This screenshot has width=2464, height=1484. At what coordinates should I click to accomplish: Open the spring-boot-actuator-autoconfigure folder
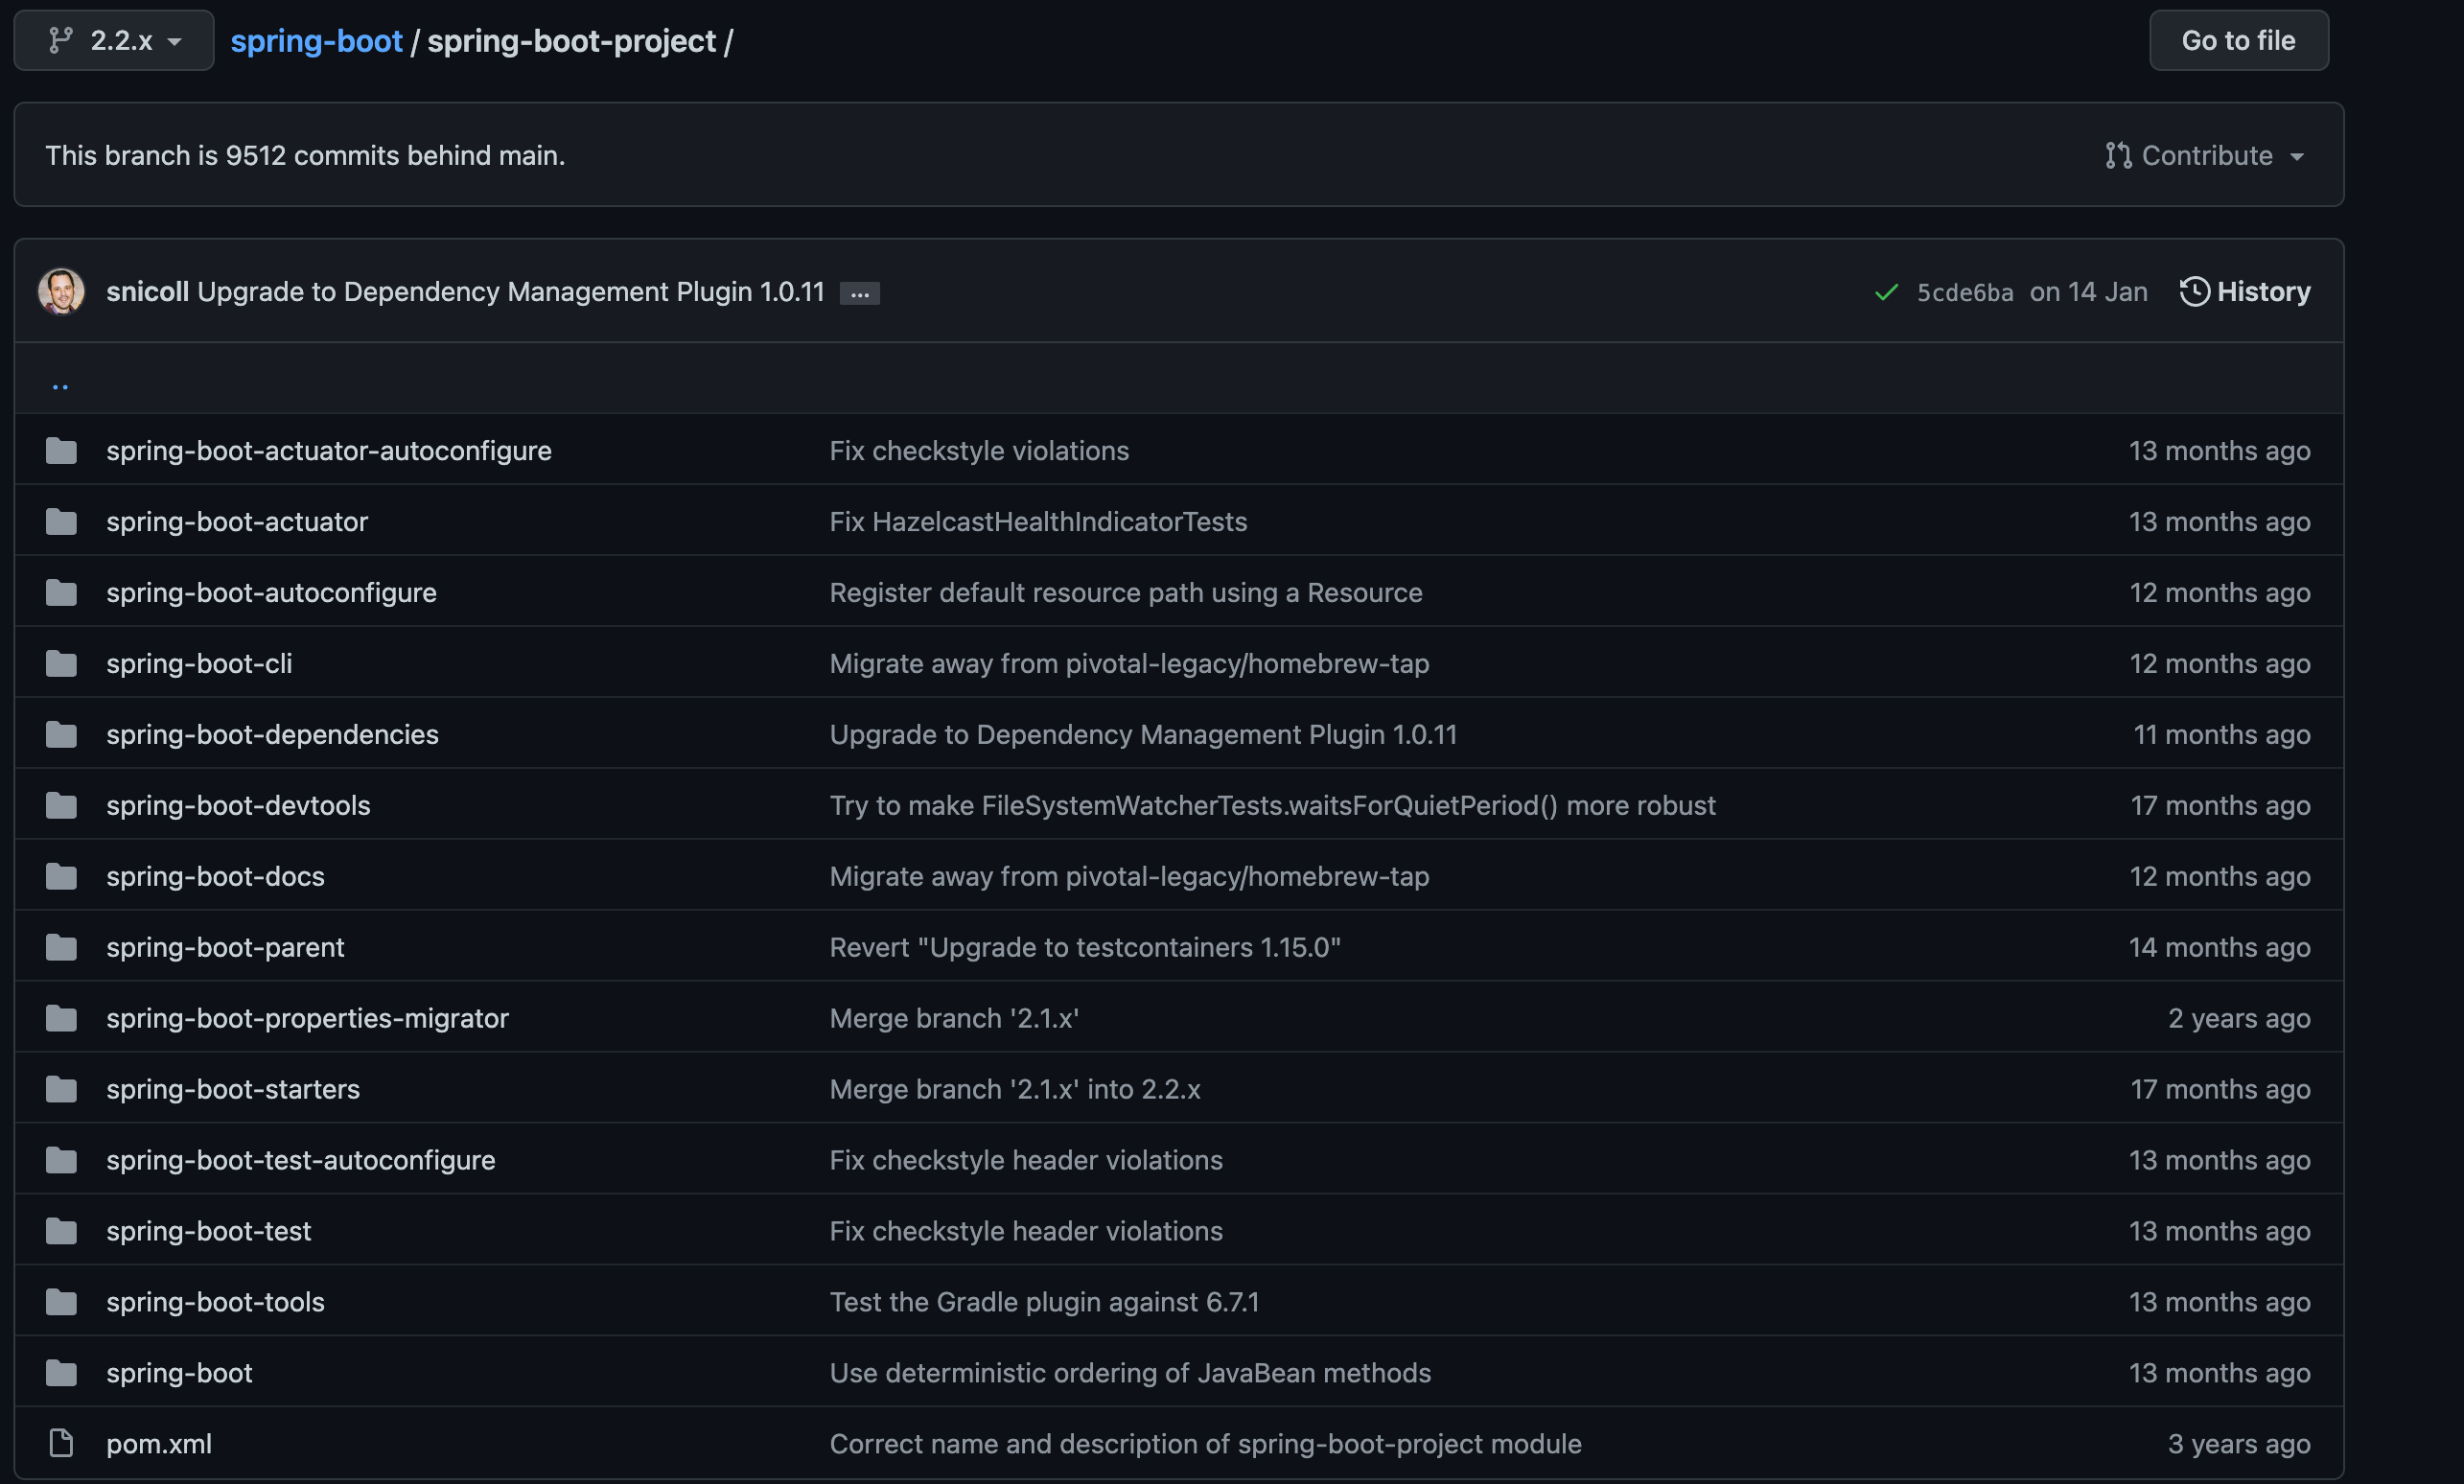click(328, 451)
